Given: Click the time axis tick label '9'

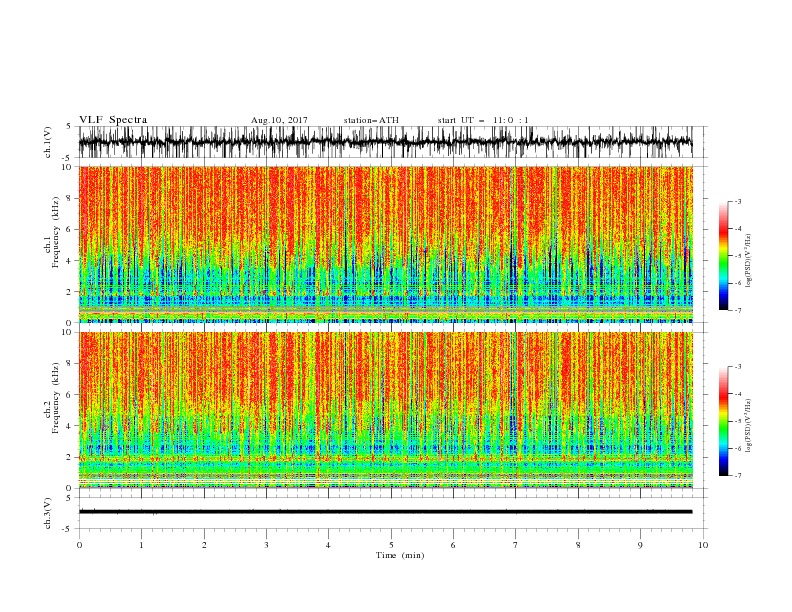Looking at the screenshot, I should tap(640, 545).
